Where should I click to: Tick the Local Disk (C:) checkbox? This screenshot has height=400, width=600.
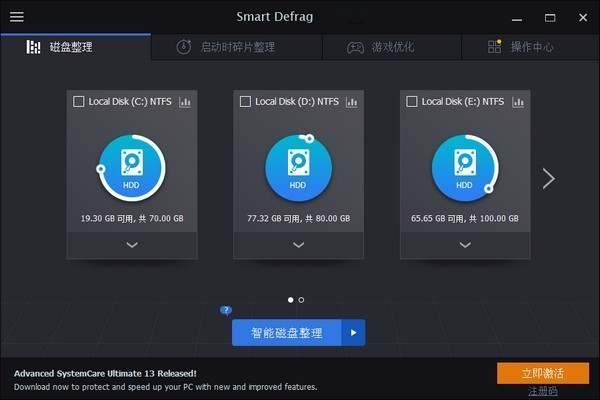click(78, 102)
